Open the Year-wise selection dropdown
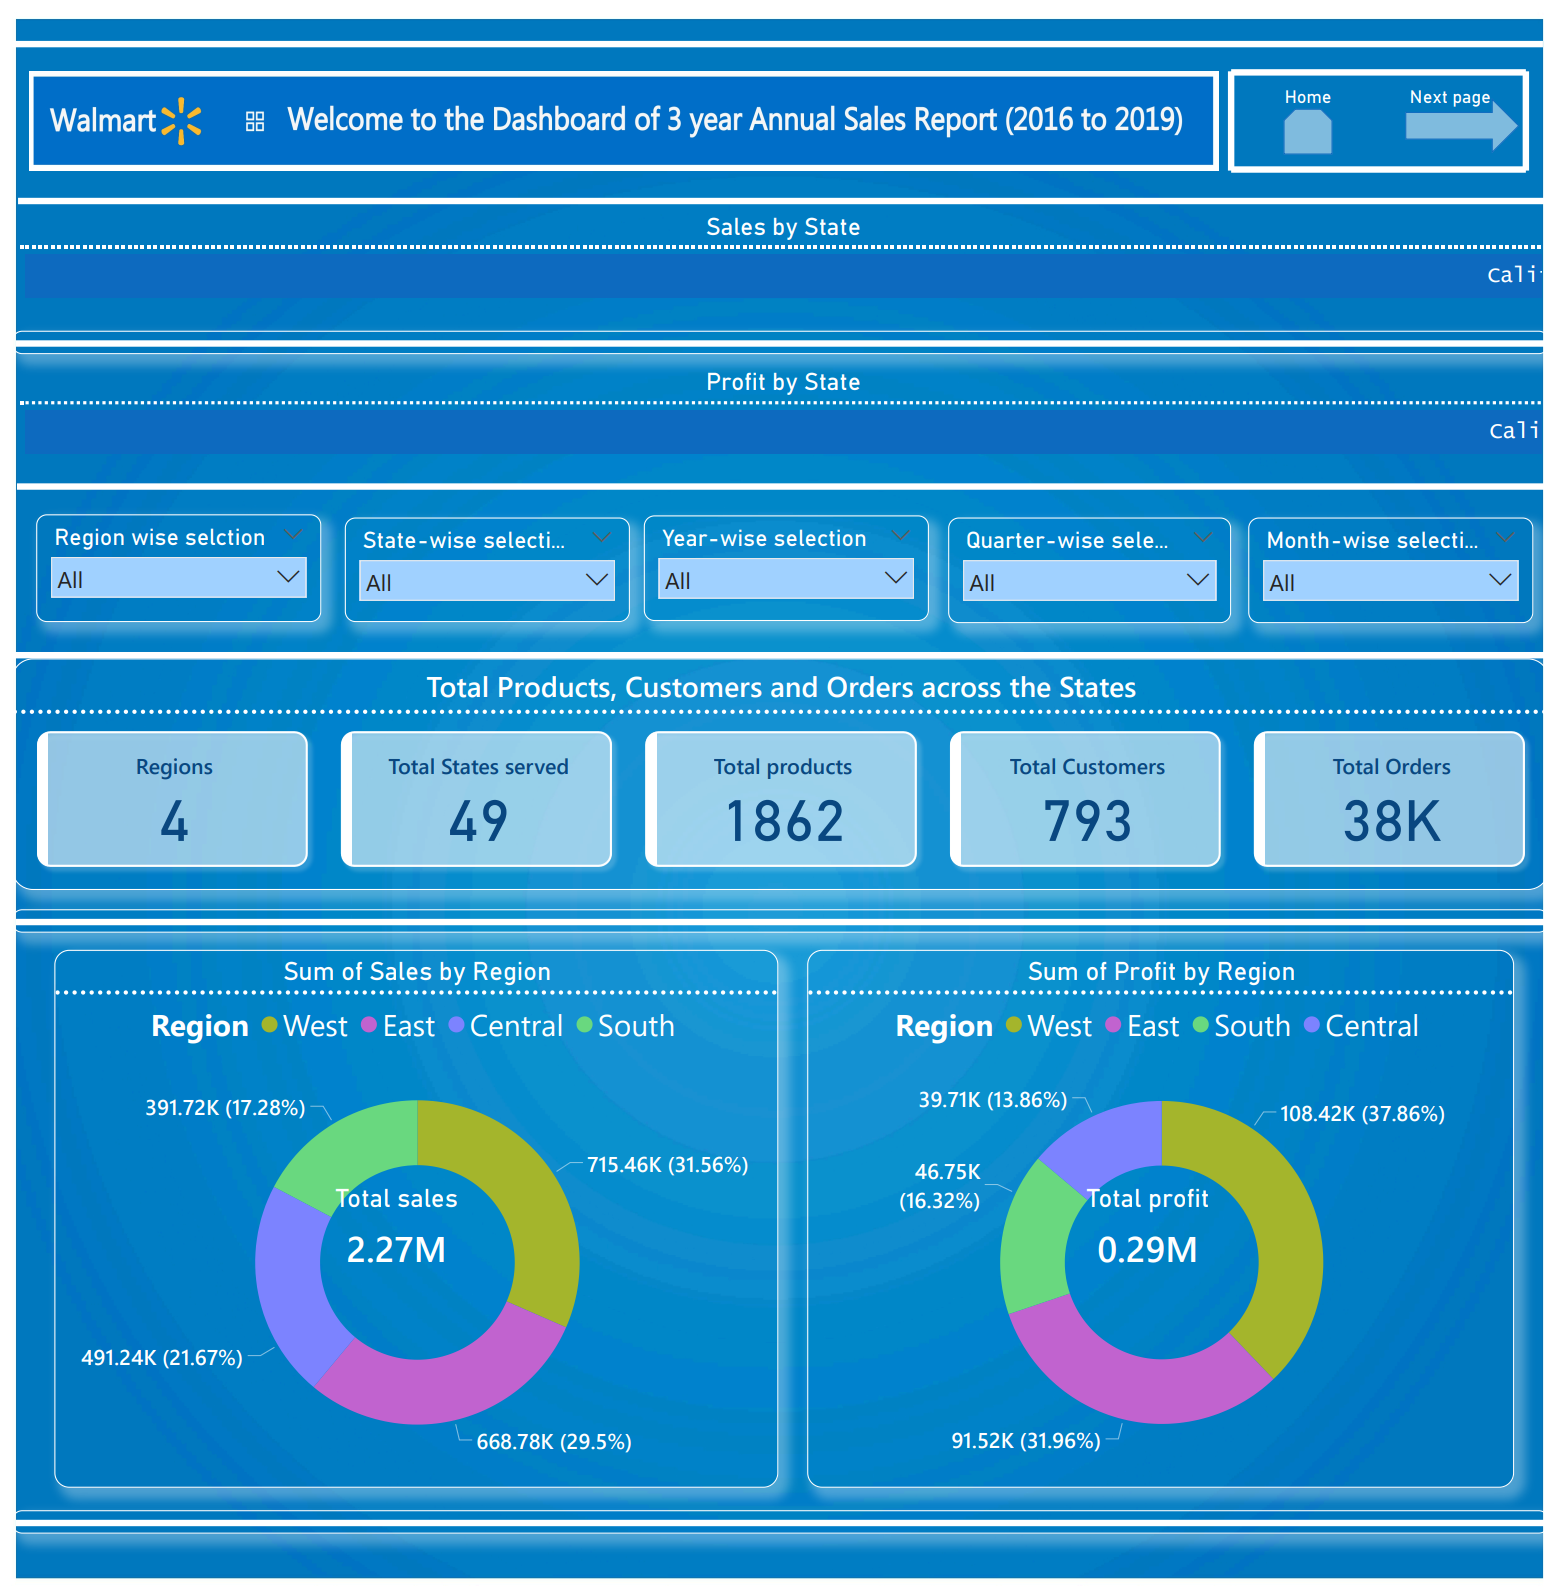Viewport: 1559px width, 1594px height. [x=786, y=579]
